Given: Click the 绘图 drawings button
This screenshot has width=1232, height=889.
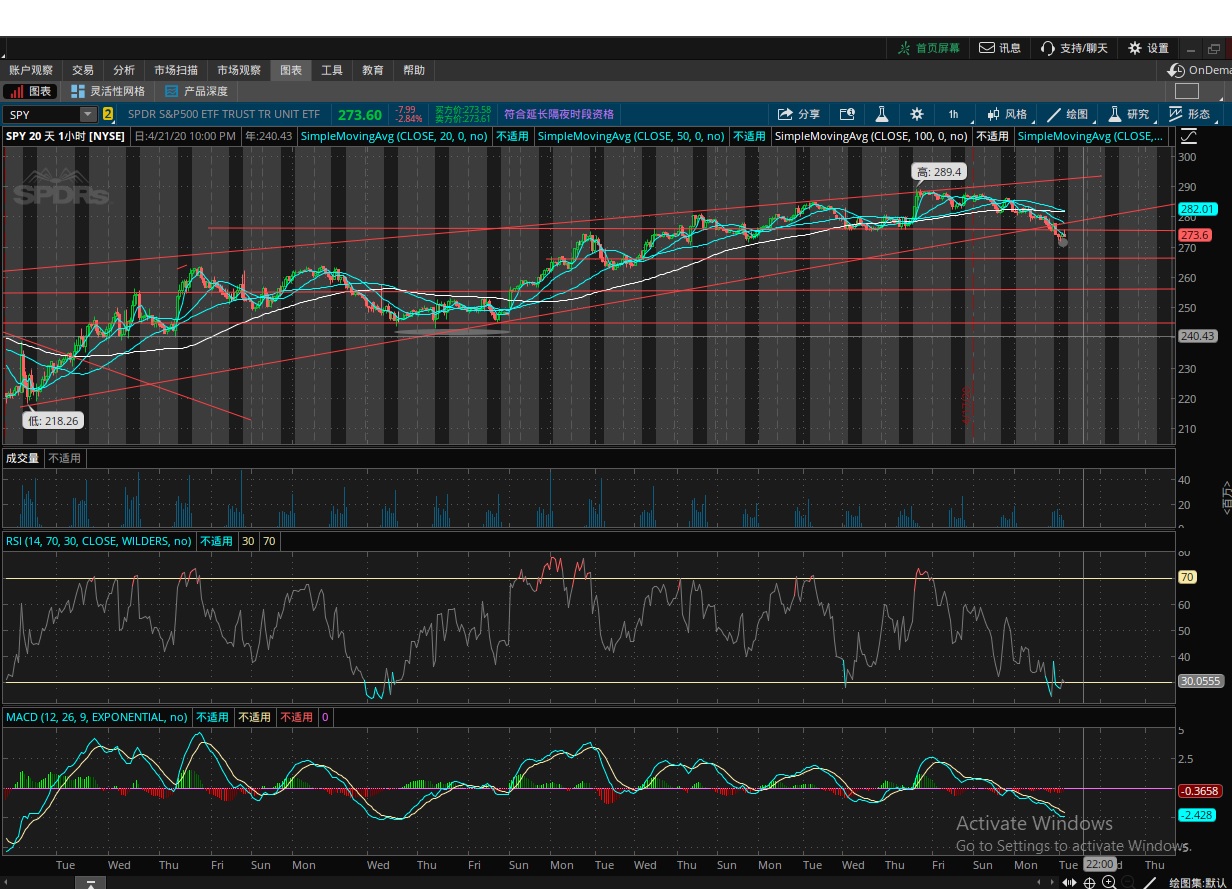Looking at the screenshot, I should tap(1067, 114).
